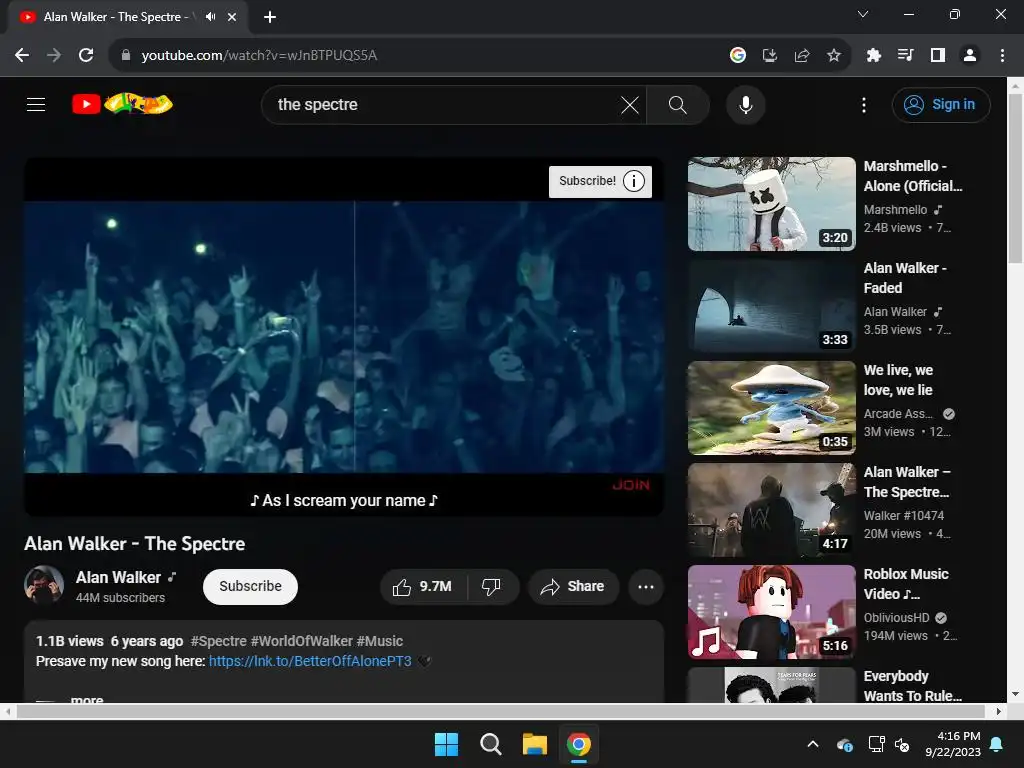Open Windows taskbar search
This screenshot has width=1024, height=768.
pyautogui.click(x=490, y=744)
